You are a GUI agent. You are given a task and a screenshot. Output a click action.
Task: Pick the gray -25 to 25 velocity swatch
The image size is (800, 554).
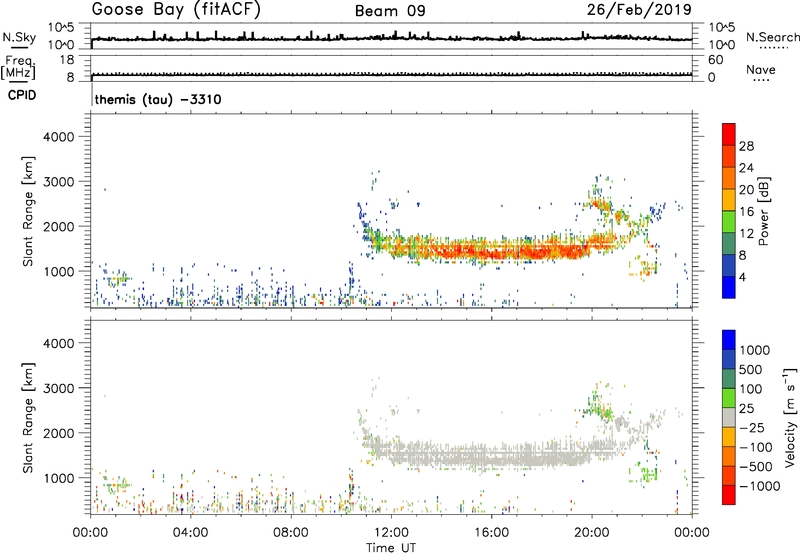click(729, 418)
